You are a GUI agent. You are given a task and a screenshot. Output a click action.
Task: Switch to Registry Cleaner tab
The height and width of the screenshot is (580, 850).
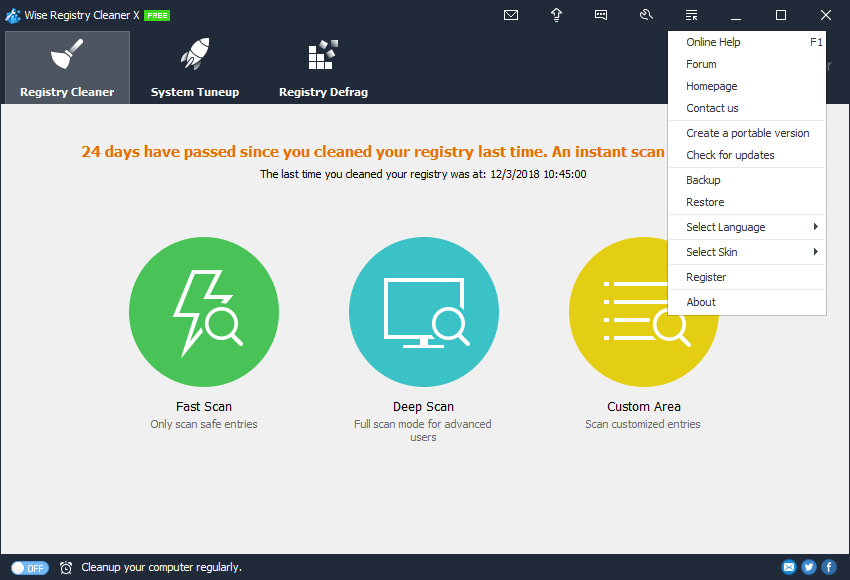67,67
